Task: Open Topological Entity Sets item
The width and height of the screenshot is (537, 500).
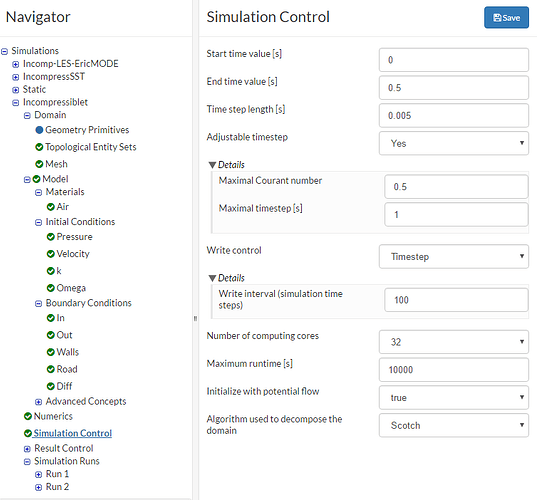Action: pyautogui.click(x=91, y=147)
